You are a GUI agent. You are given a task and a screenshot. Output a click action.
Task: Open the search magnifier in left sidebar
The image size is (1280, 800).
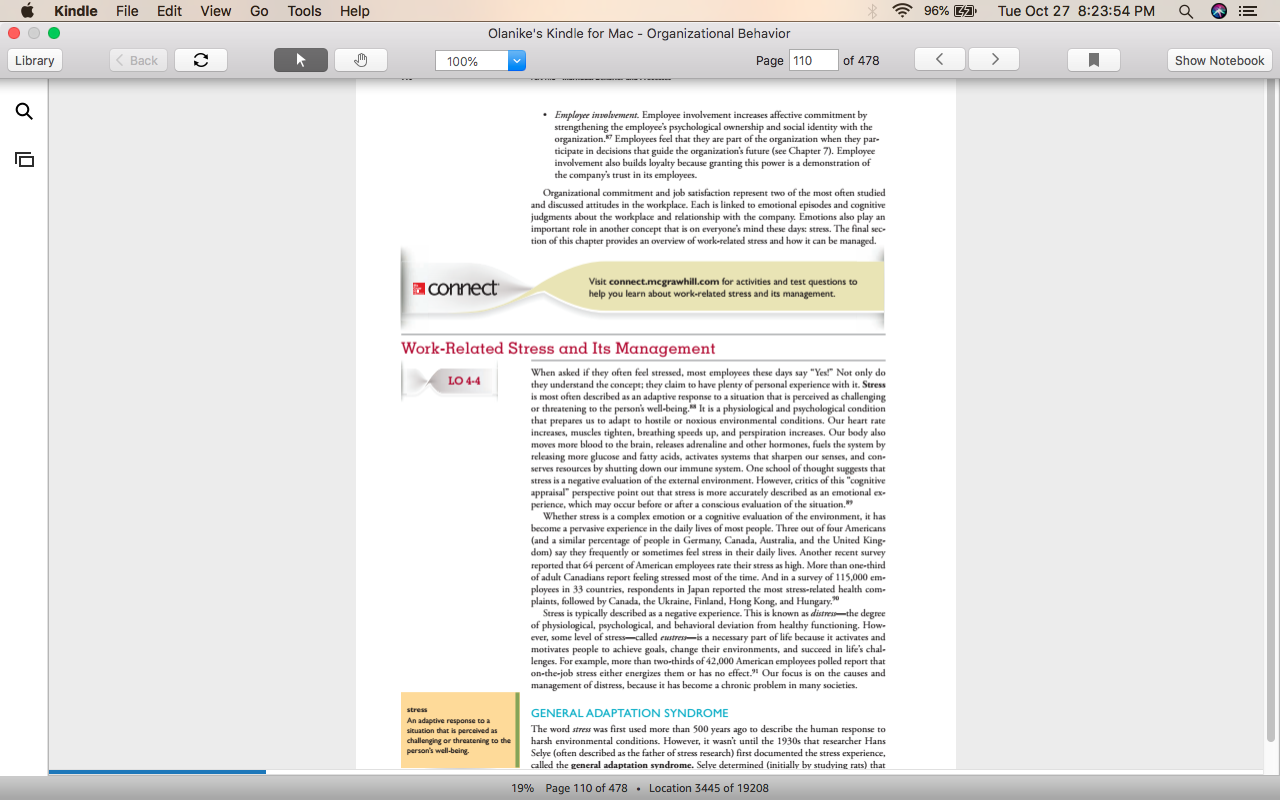(x=24, y=112)
